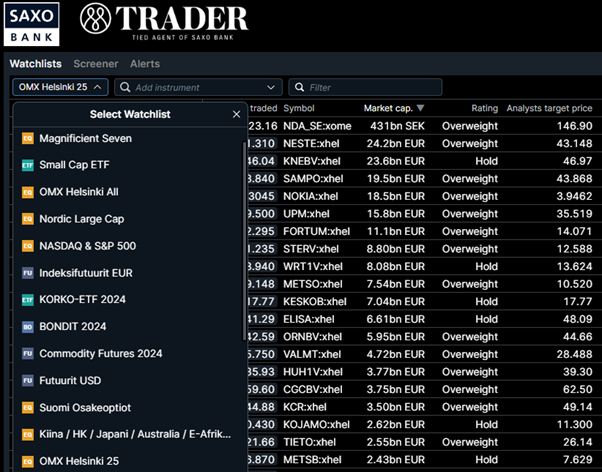Sort by Analysts target price header
602x472 pixels.
point(549,108)
